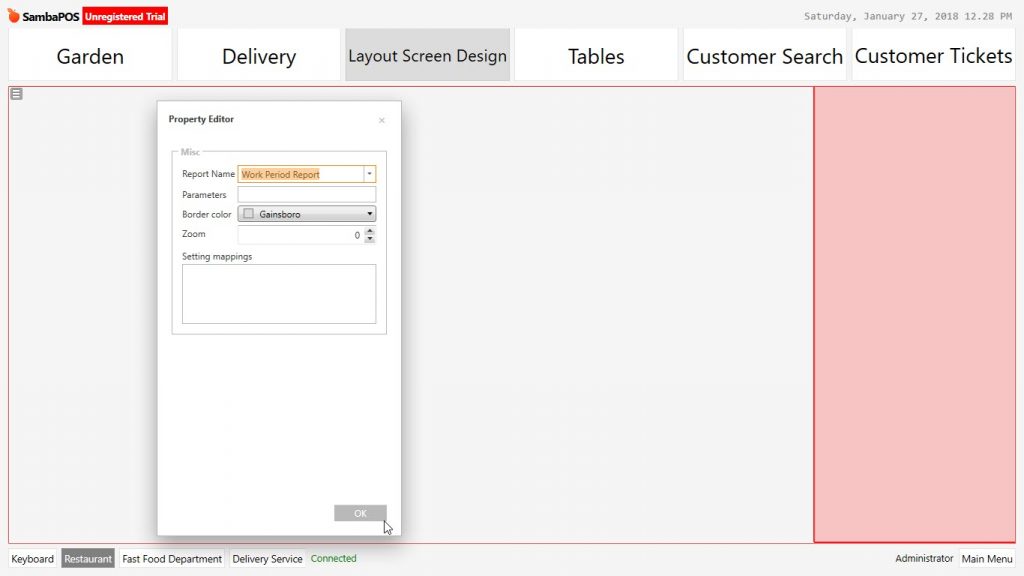This screenshot has height=576, width=1024.
Task: Open the Main Menu
Action: click(987, 558)
